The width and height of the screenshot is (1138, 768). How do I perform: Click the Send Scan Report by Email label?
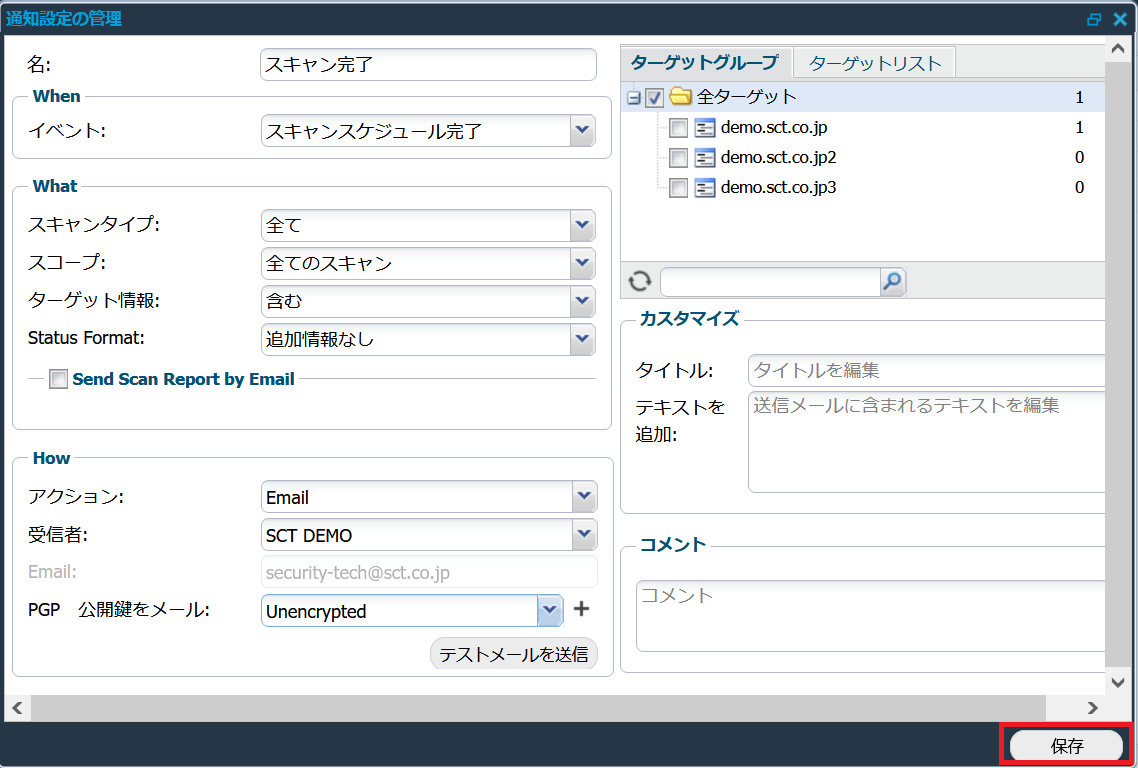click(x=184, y=379)
